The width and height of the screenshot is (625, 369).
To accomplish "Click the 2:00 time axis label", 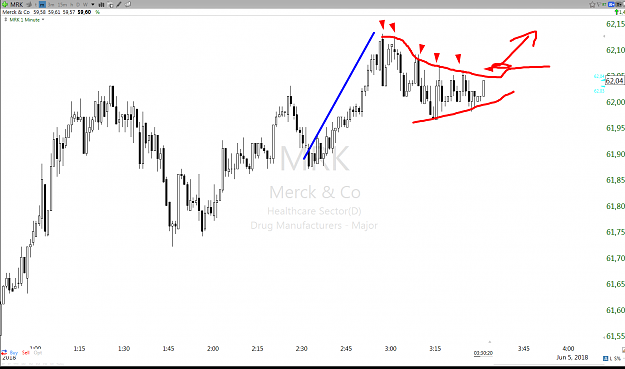I will [x=213, y=349].
